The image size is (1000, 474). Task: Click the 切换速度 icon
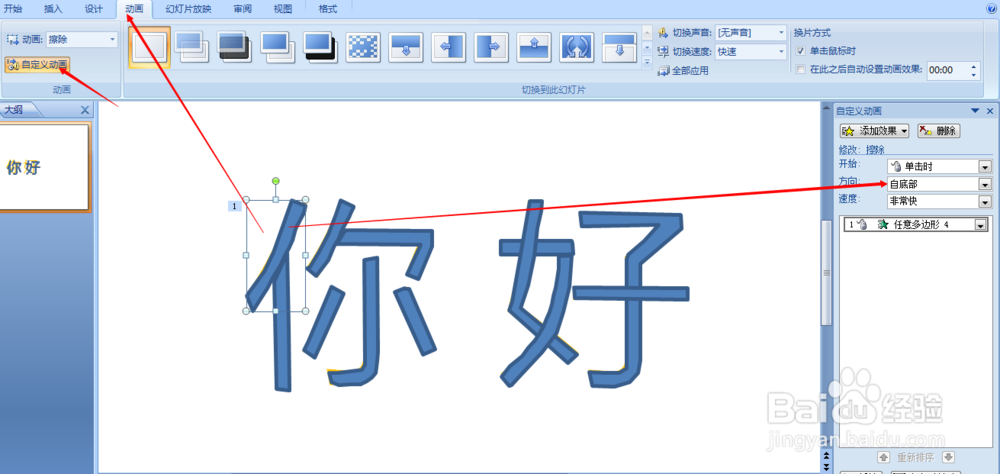(x=663, y=52)
